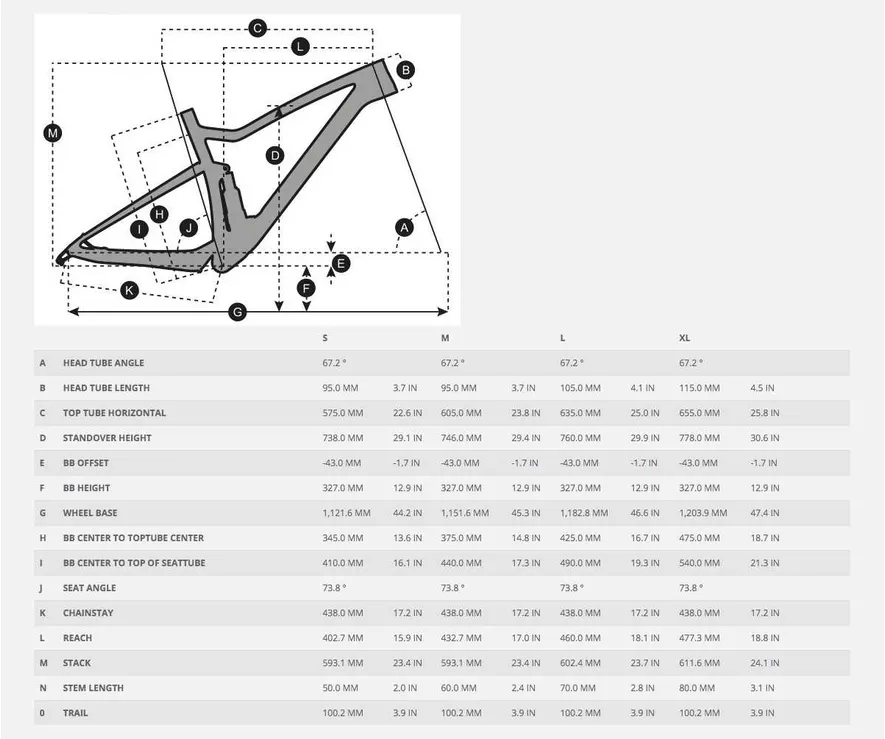The width and height of the screenshot is (885, 739).
Task: Click the circled M stack marker on the diagram
Action: [53, 133]
